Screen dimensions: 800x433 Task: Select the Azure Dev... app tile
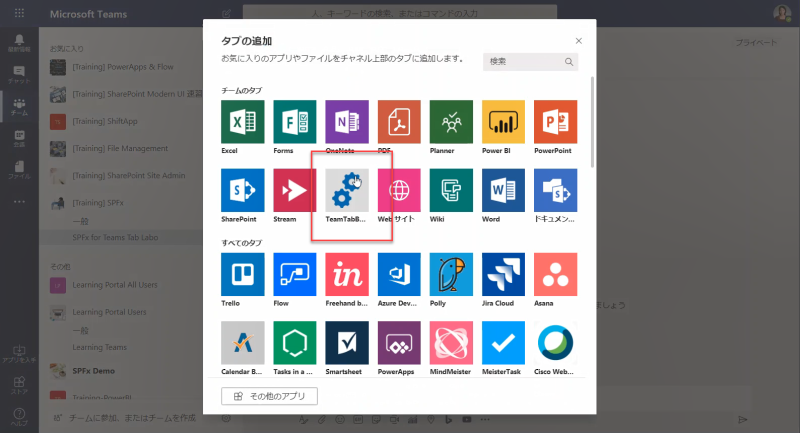[399, 274]
